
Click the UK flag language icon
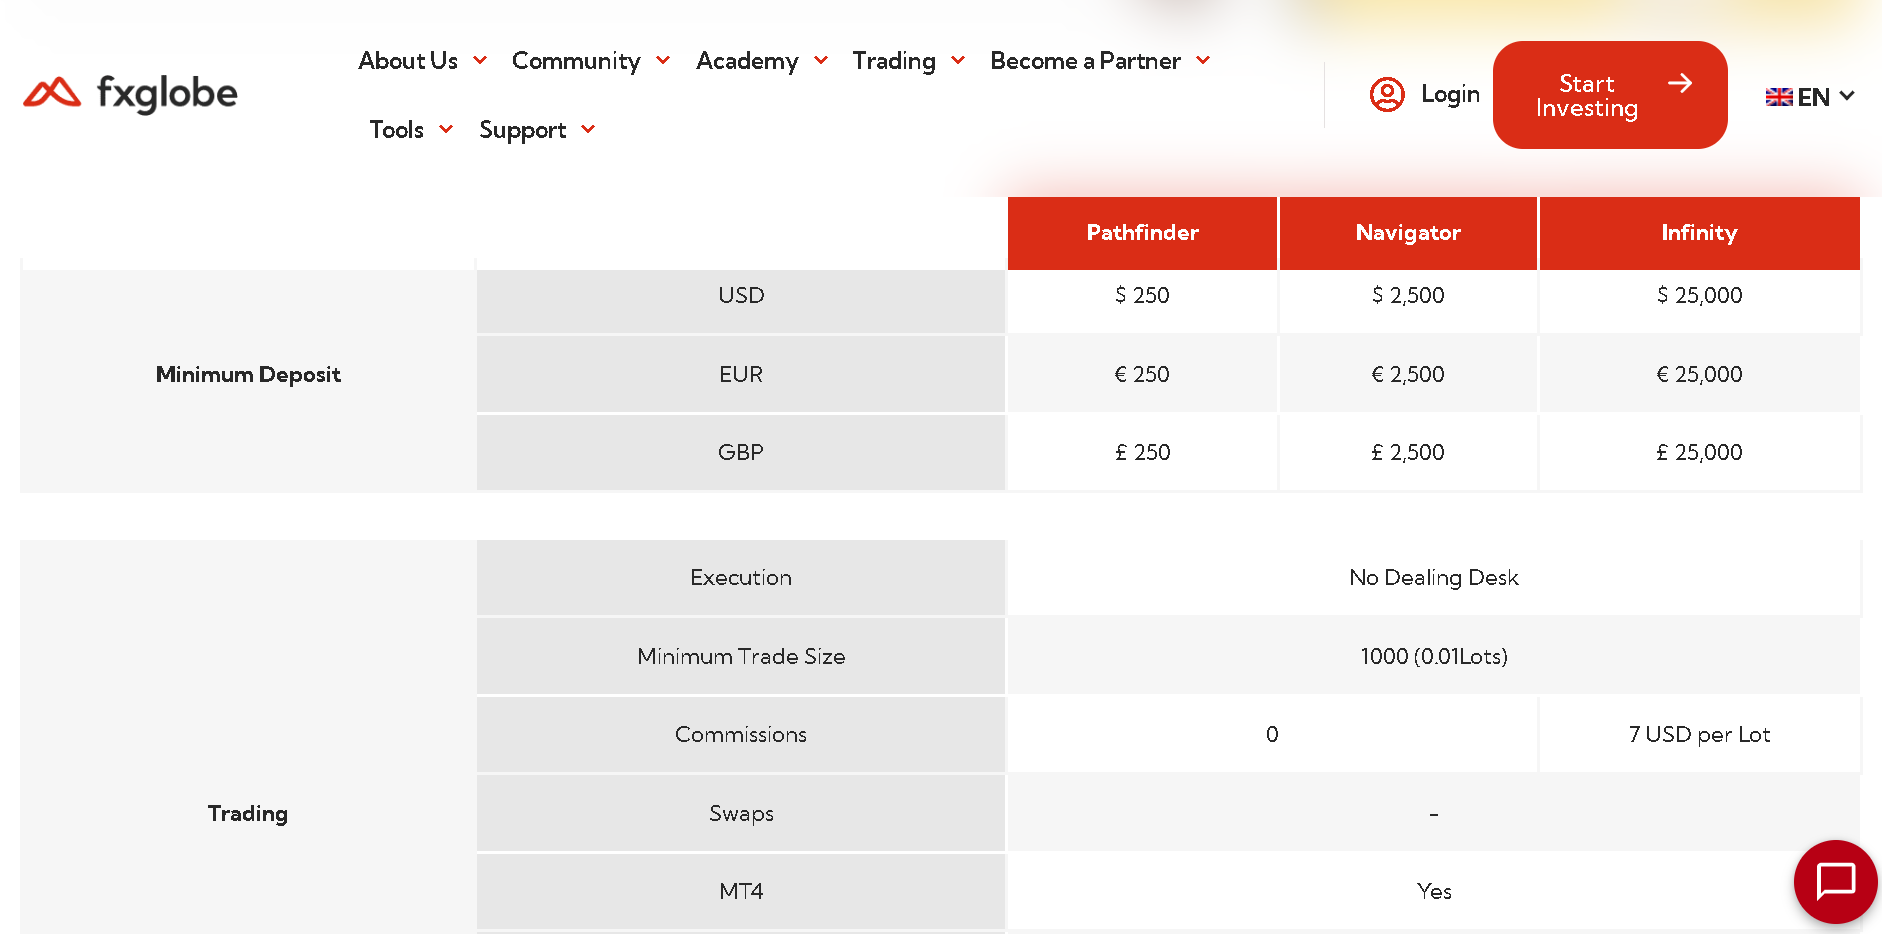click(x=1779, y=97)
